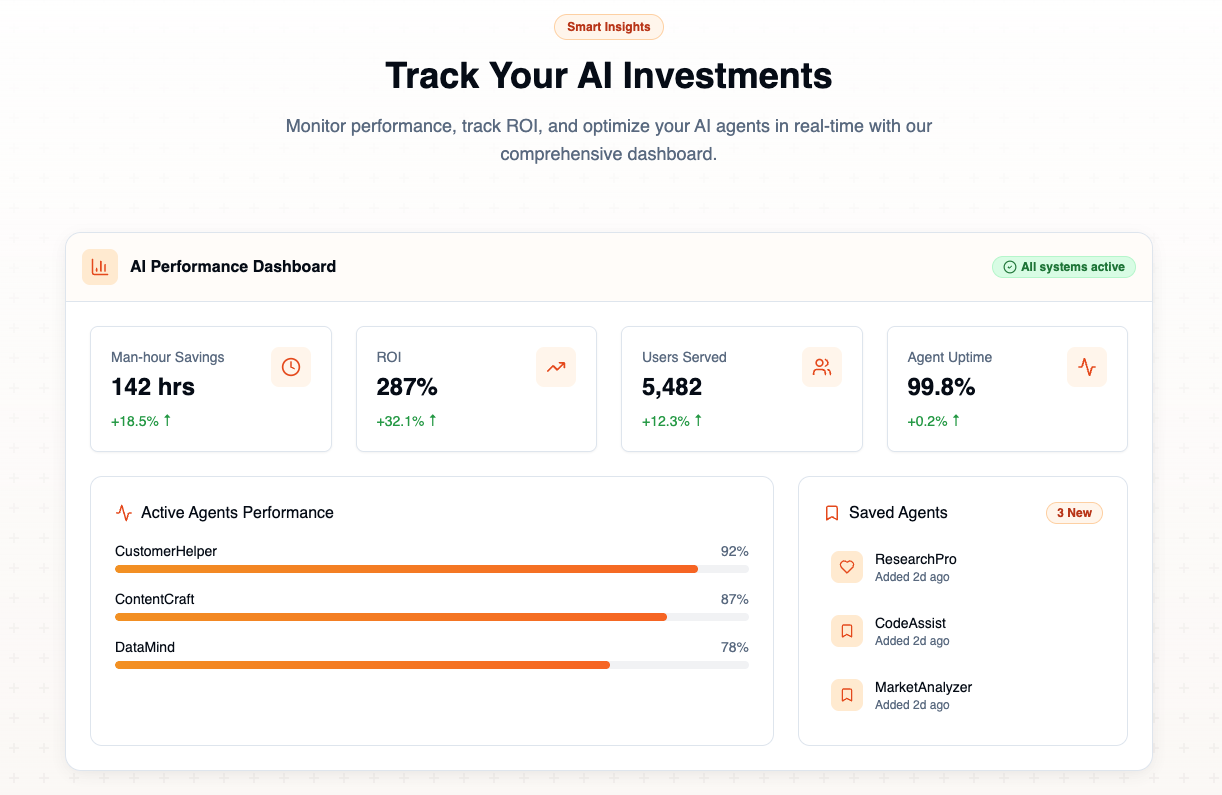This screenshot has height=795, width=1222.
Task: Click the heart icon next to ResearchPro
Action: [847, 567]
